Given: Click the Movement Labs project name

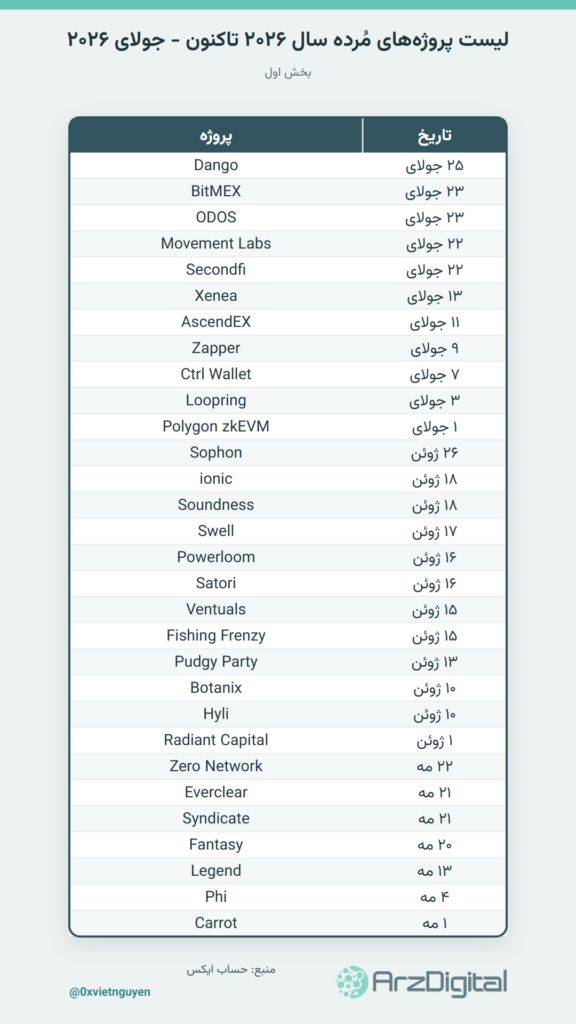Looking at the screenshot, I should pyautogui.click(x=216, y=244).
